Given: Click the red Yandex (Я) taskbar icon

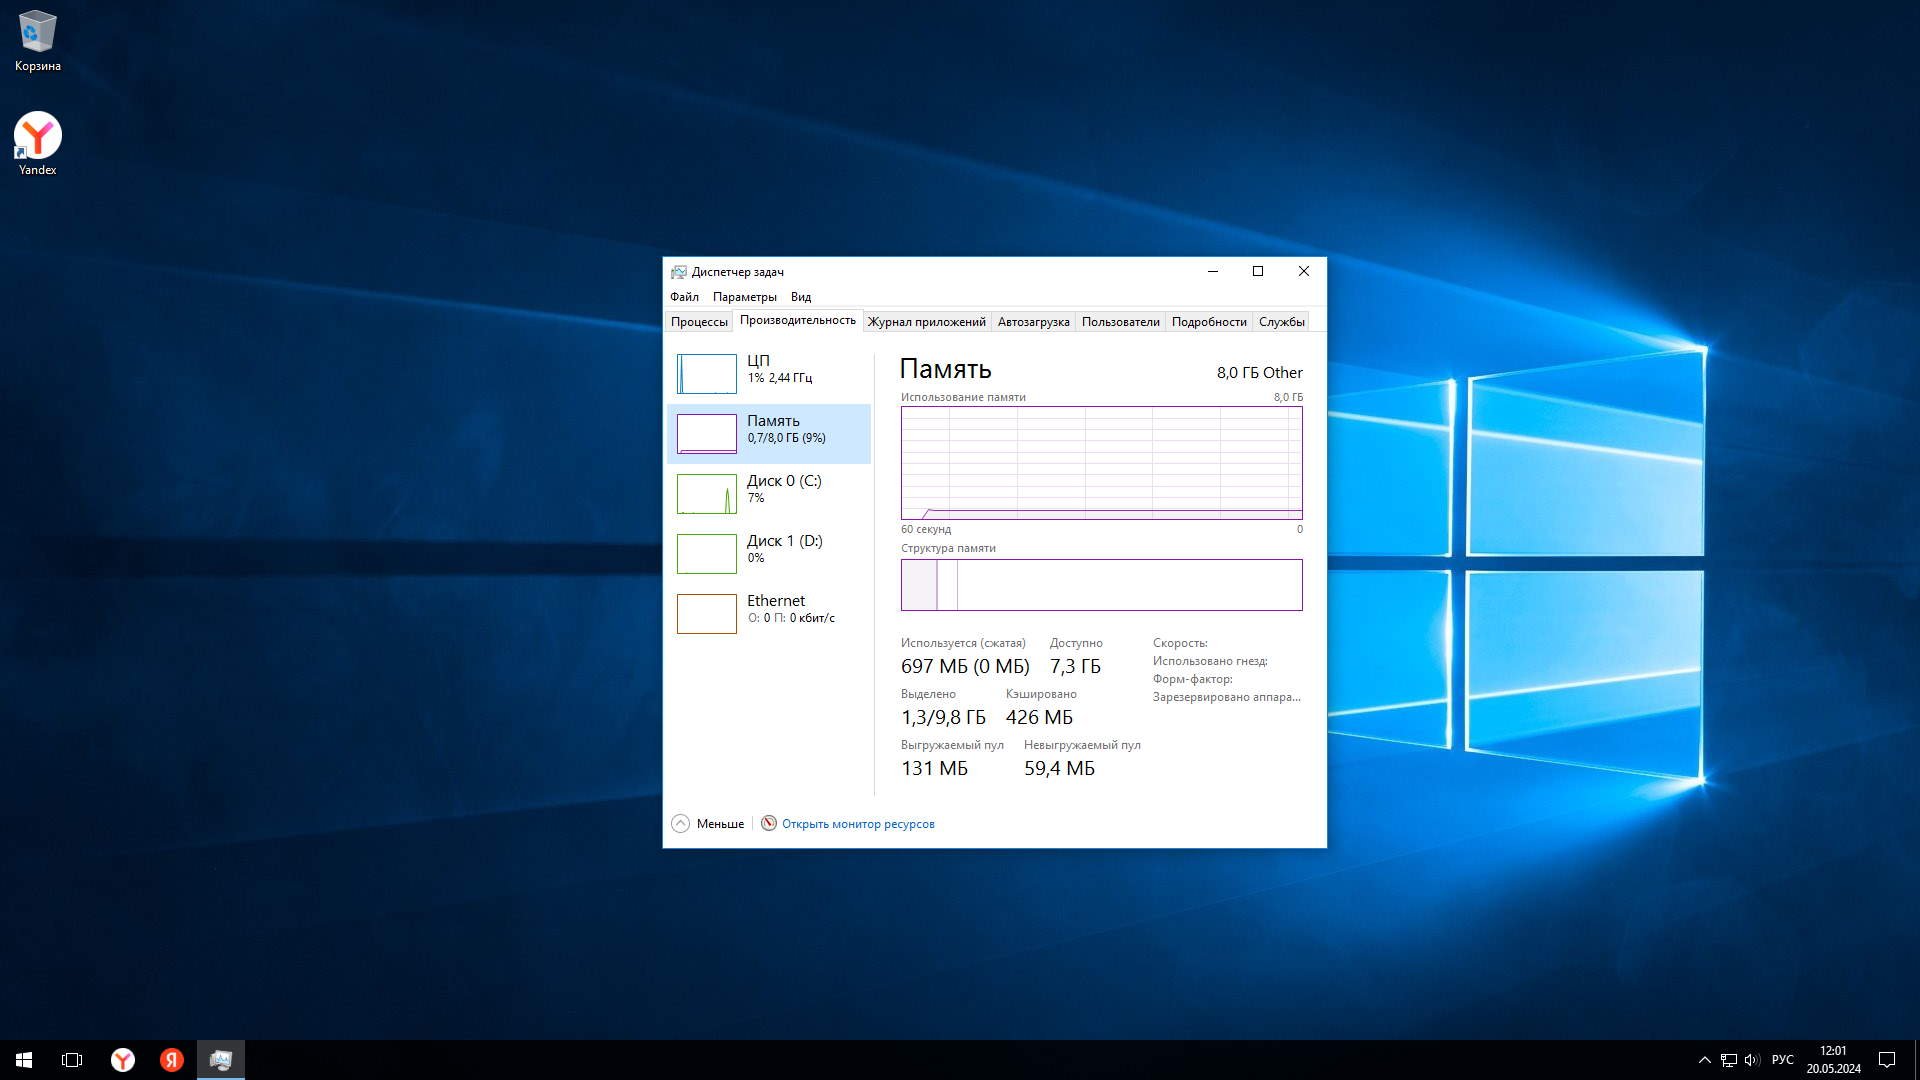Looking at the screenshot, I should pyautogui.click(x=172, y=1060).
